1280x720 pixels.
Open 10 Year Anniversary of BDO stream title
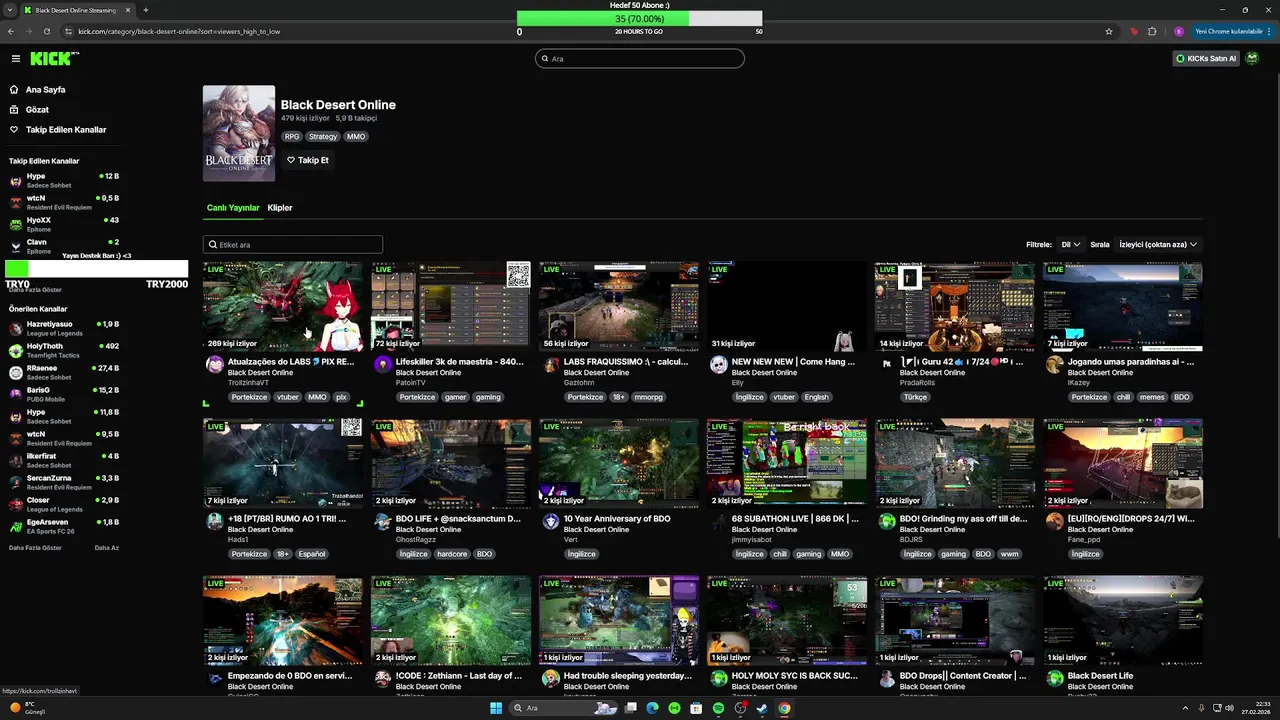[617, 519]
